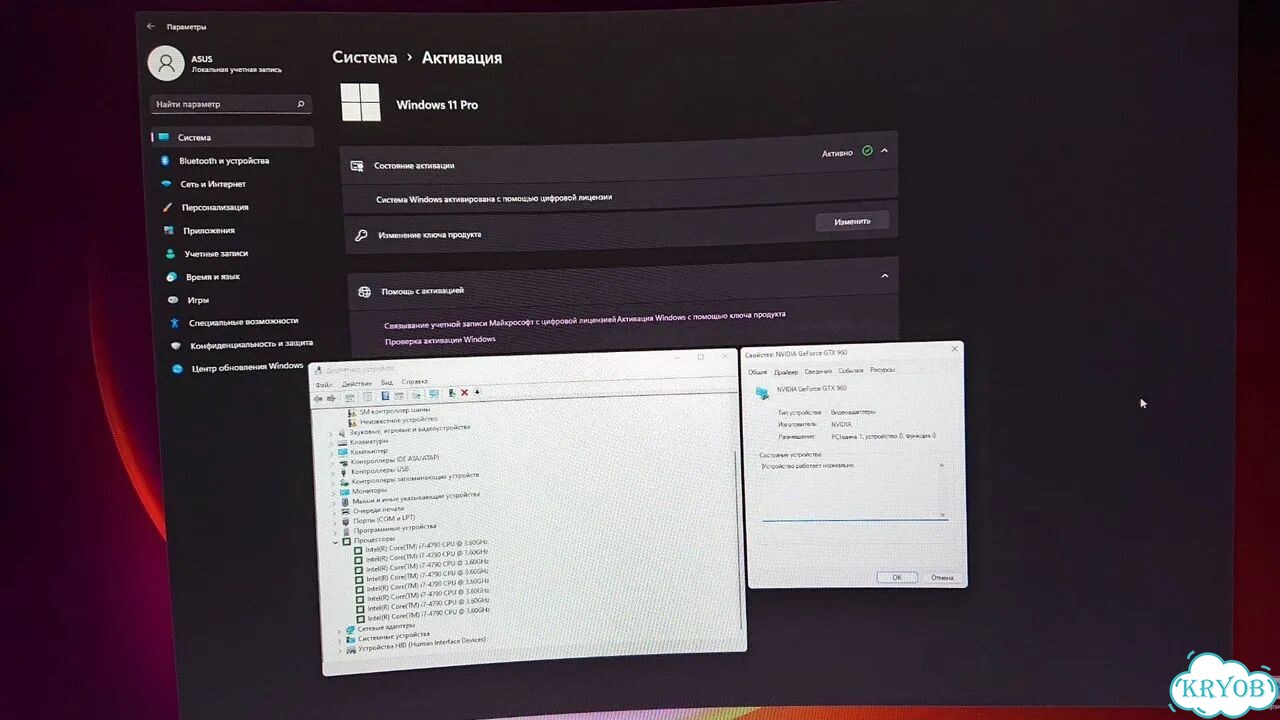Collapse the Процессоры tree node arrow
The height and width of the screenshot is (720, 1280).
337,541
